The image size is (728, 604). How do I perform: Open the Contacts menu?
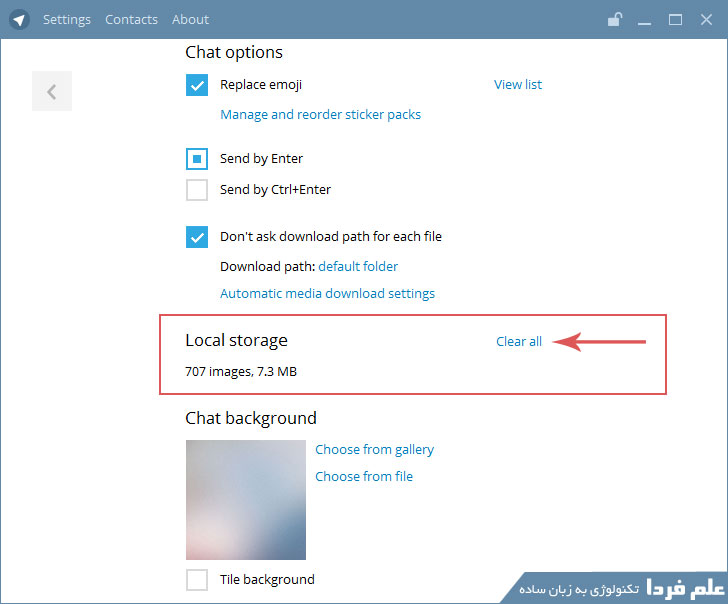(x=131, y=19)
